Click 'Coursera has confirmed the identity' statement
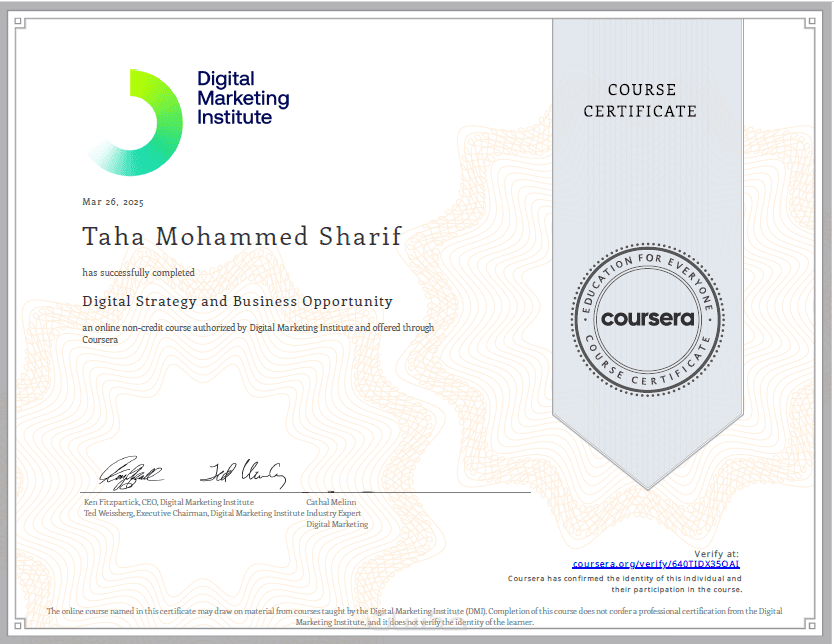834x644 pixels. point(624,584)
